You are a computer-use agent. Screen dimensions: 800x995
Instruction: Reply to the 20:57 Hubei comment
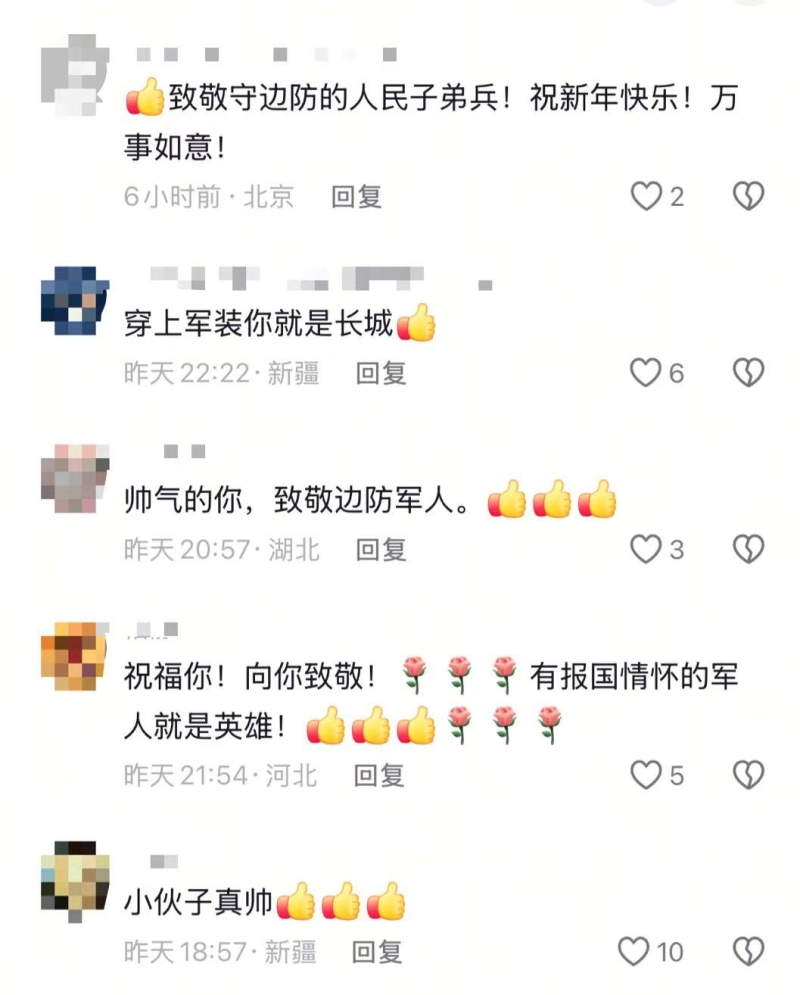381,550
